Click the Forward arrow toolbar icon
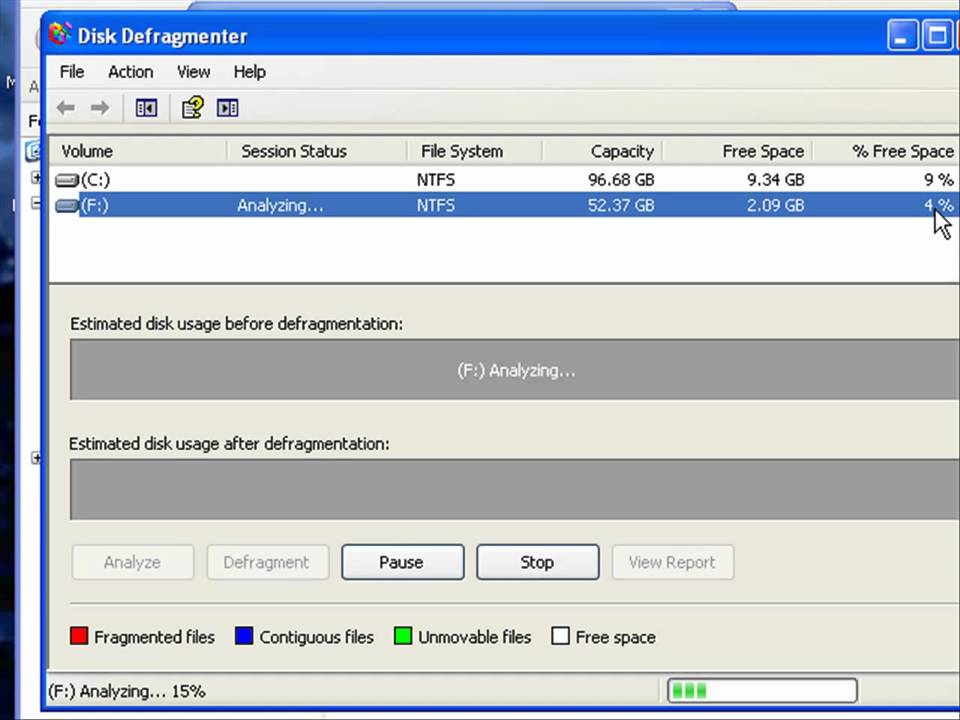Image resolution: width=960 pixels, height=720 pixels. (x=100, y=108)
